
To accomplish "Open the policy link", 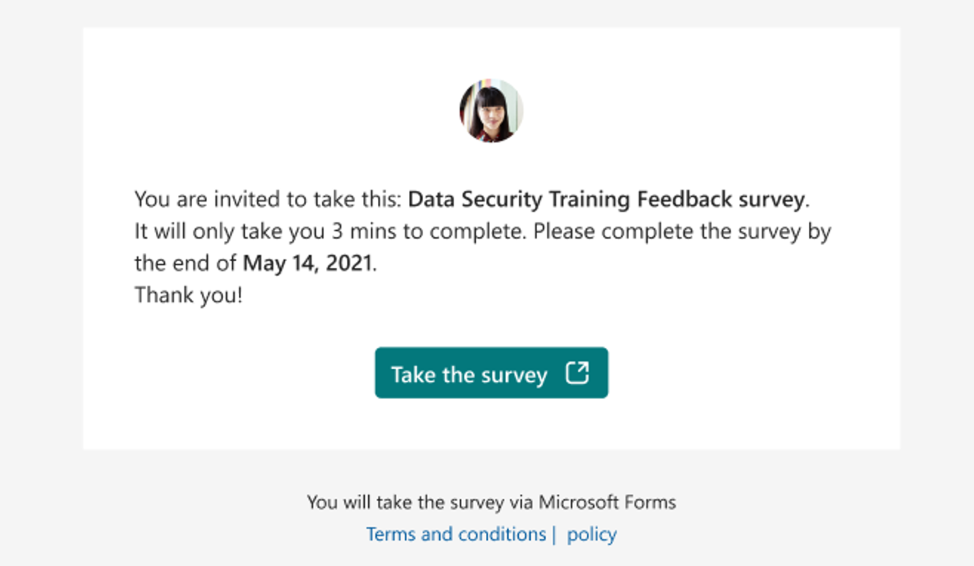I will [591, 534].
